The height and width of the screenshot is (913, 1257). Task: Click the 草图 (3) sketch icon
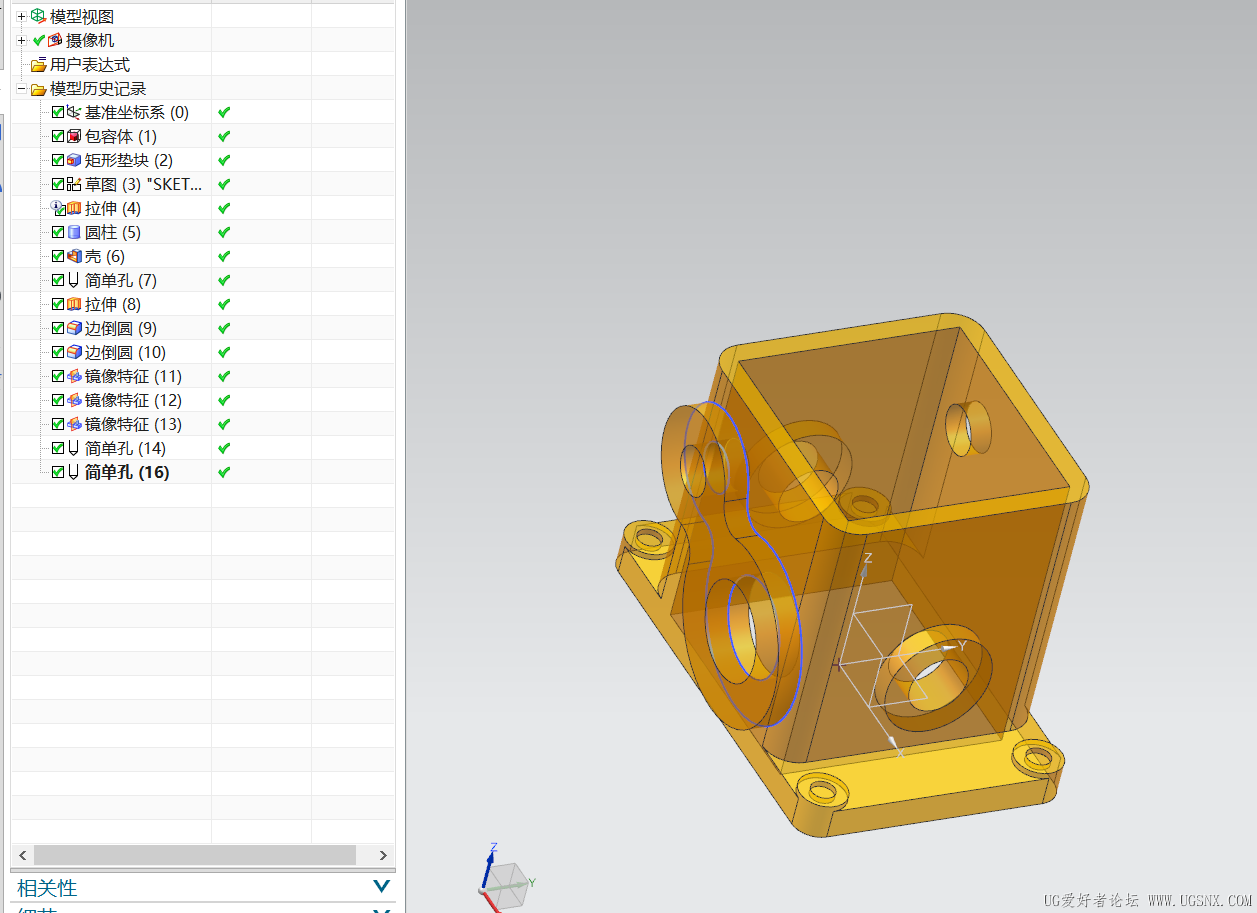pyautogui.click(x=74, y=184)
